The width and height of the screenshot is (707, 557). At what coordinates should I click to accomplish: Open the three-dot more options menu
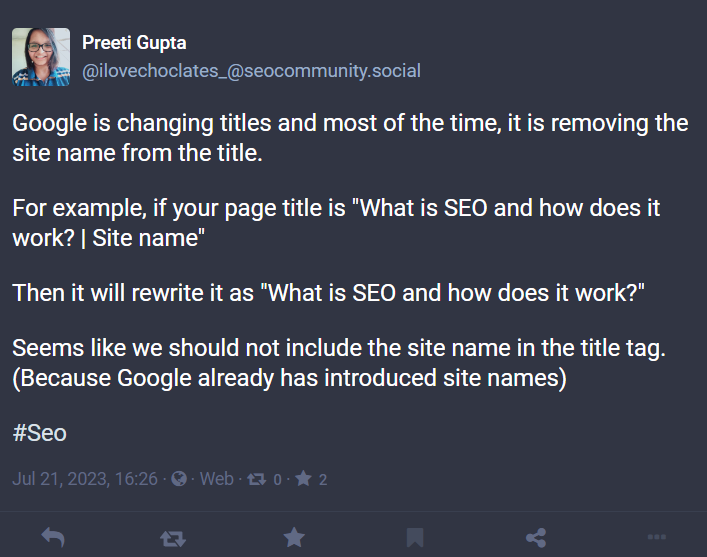point(656,537)
